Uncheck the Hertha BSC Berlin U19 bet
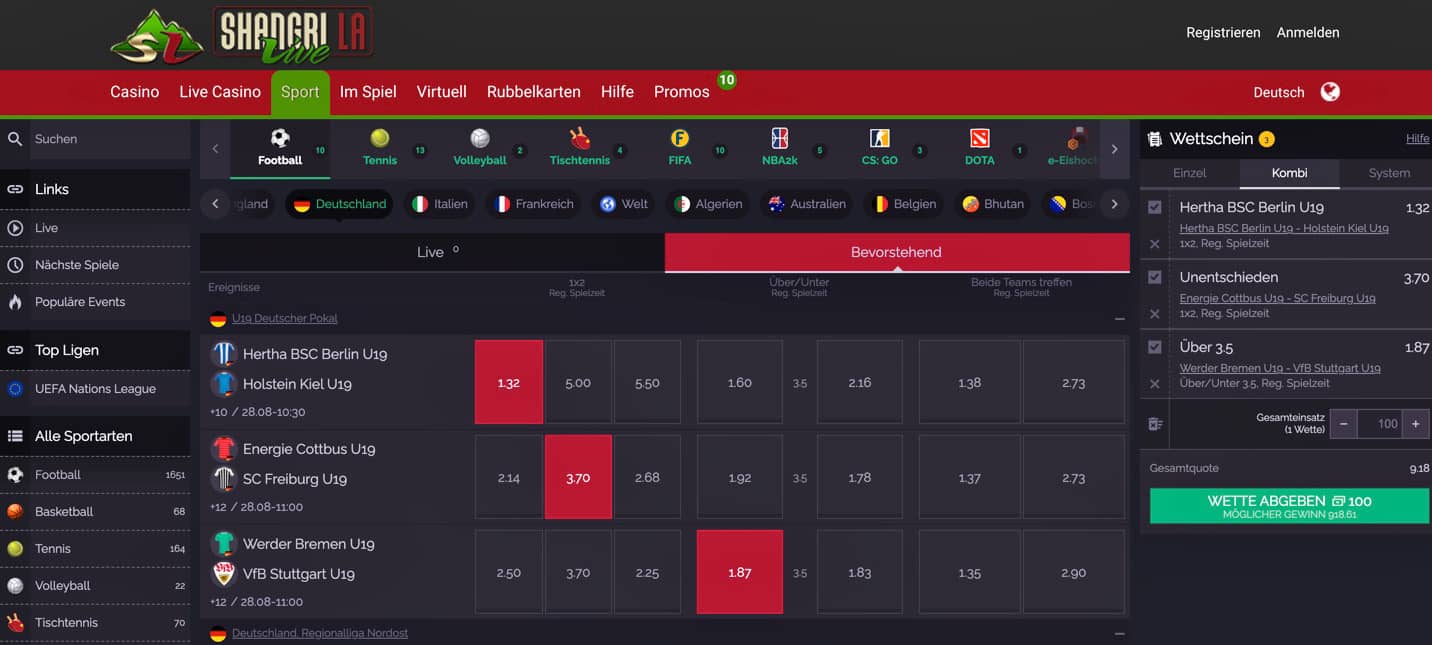 [x=1155, y=207]
